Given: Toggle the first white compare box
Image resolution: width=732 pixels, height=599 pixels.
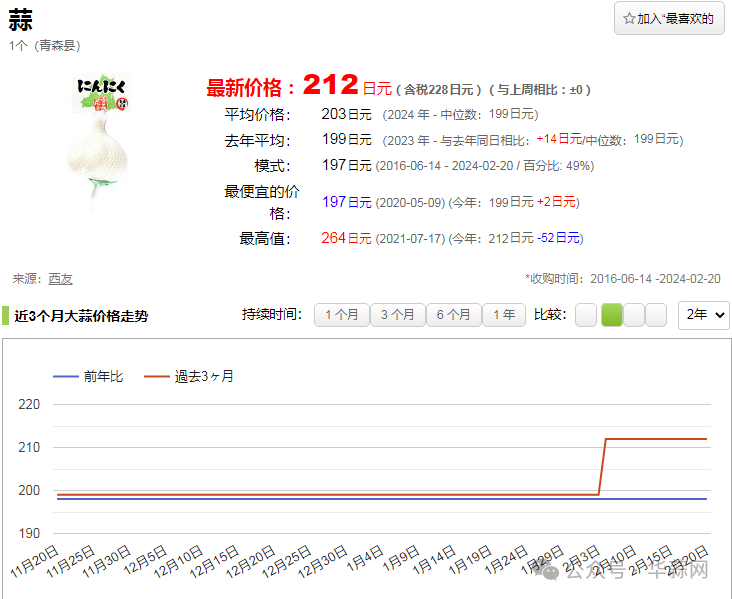Looking at the screenshot, I should (x=586, y=315).
